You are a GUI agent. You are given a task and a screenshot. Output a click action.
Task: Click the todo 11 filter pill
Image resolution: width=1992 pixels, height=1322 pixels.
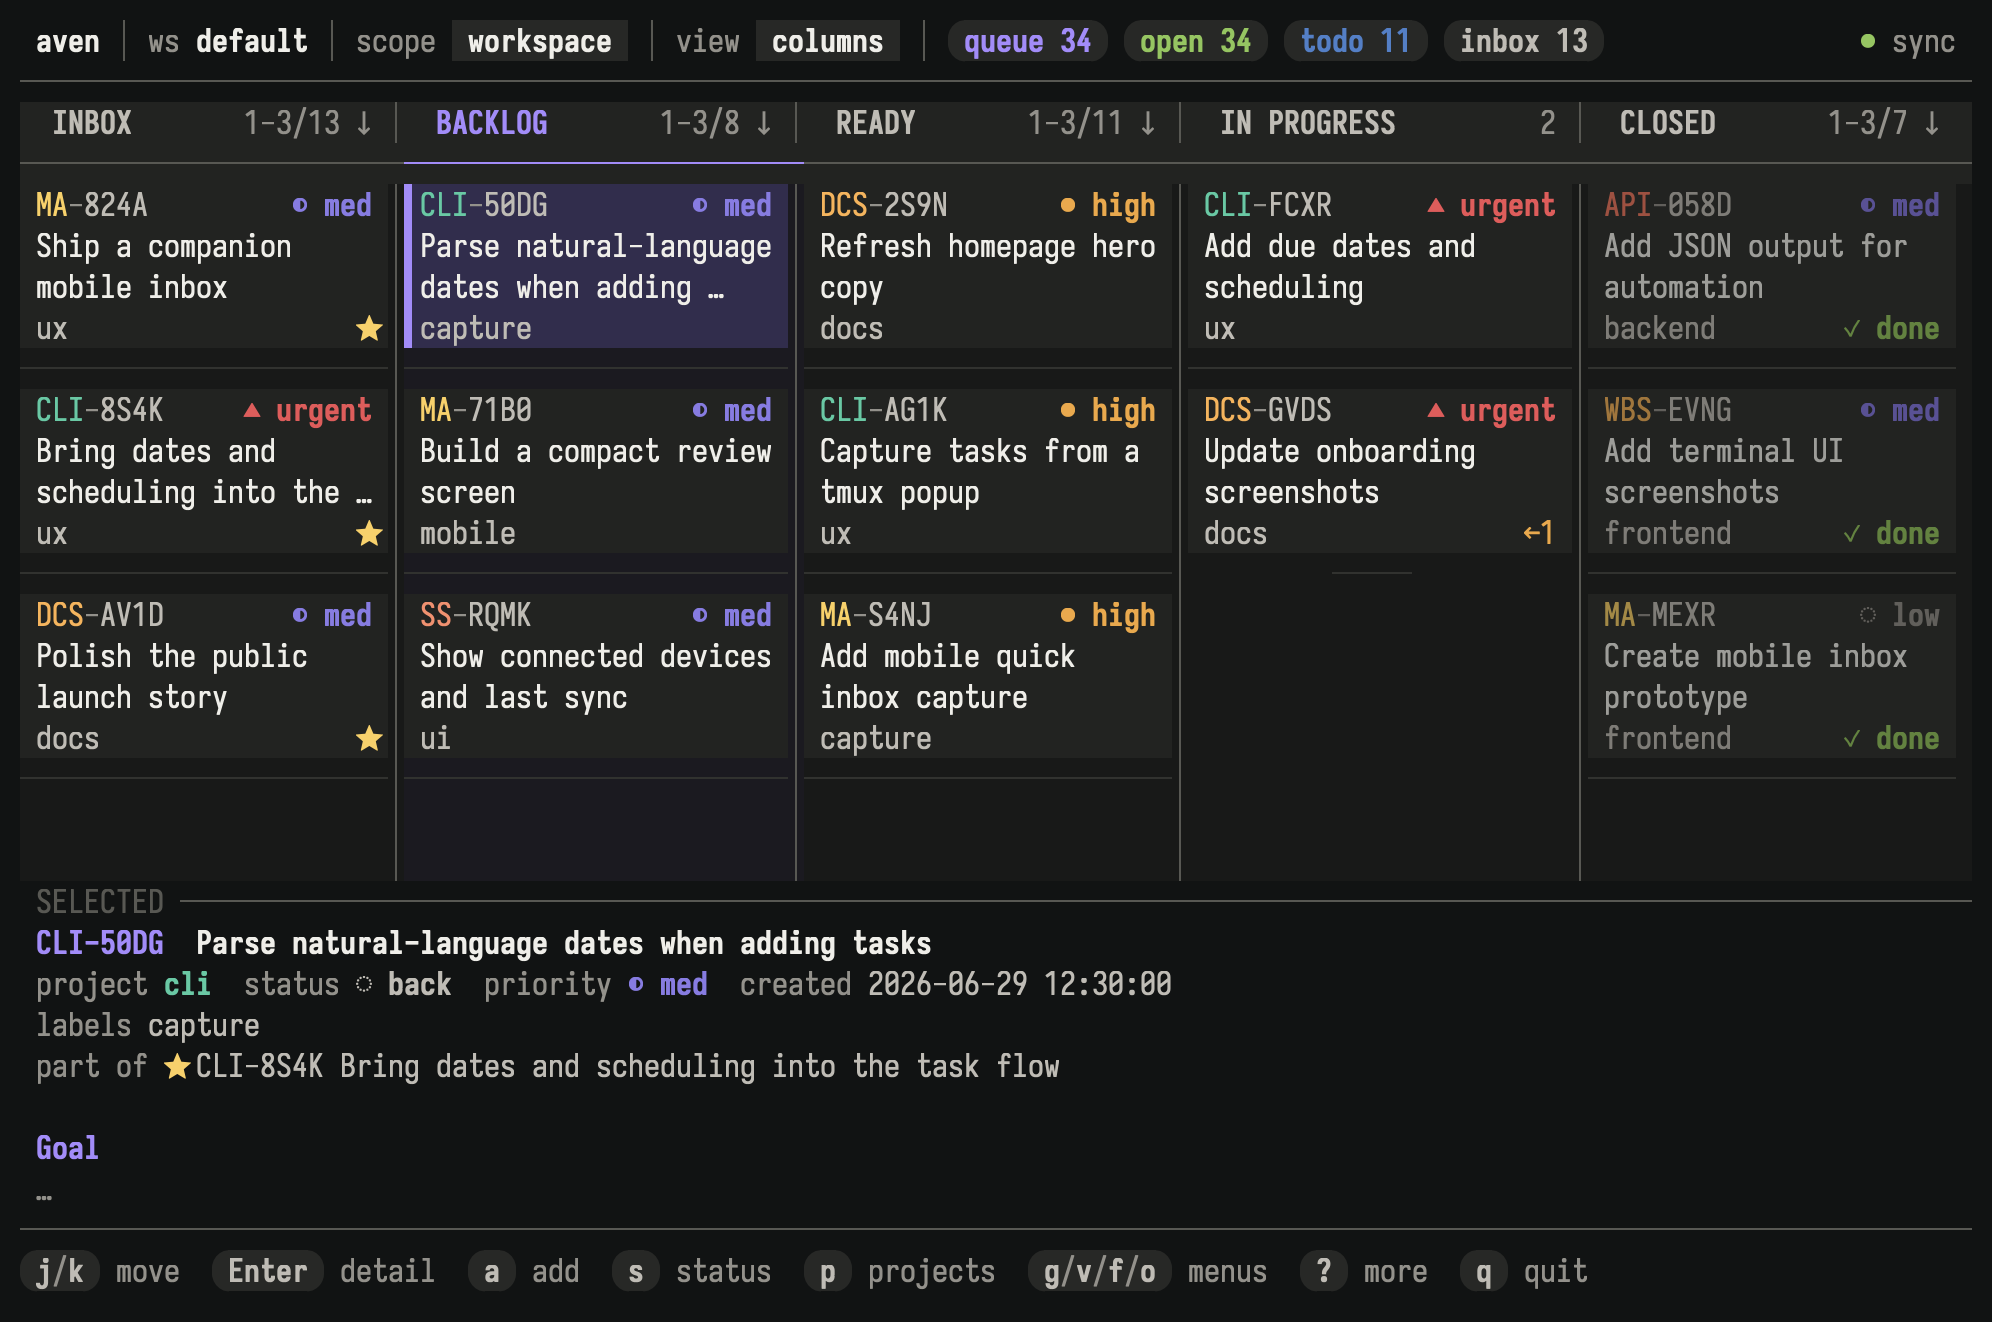click(x=1356, y=41)
